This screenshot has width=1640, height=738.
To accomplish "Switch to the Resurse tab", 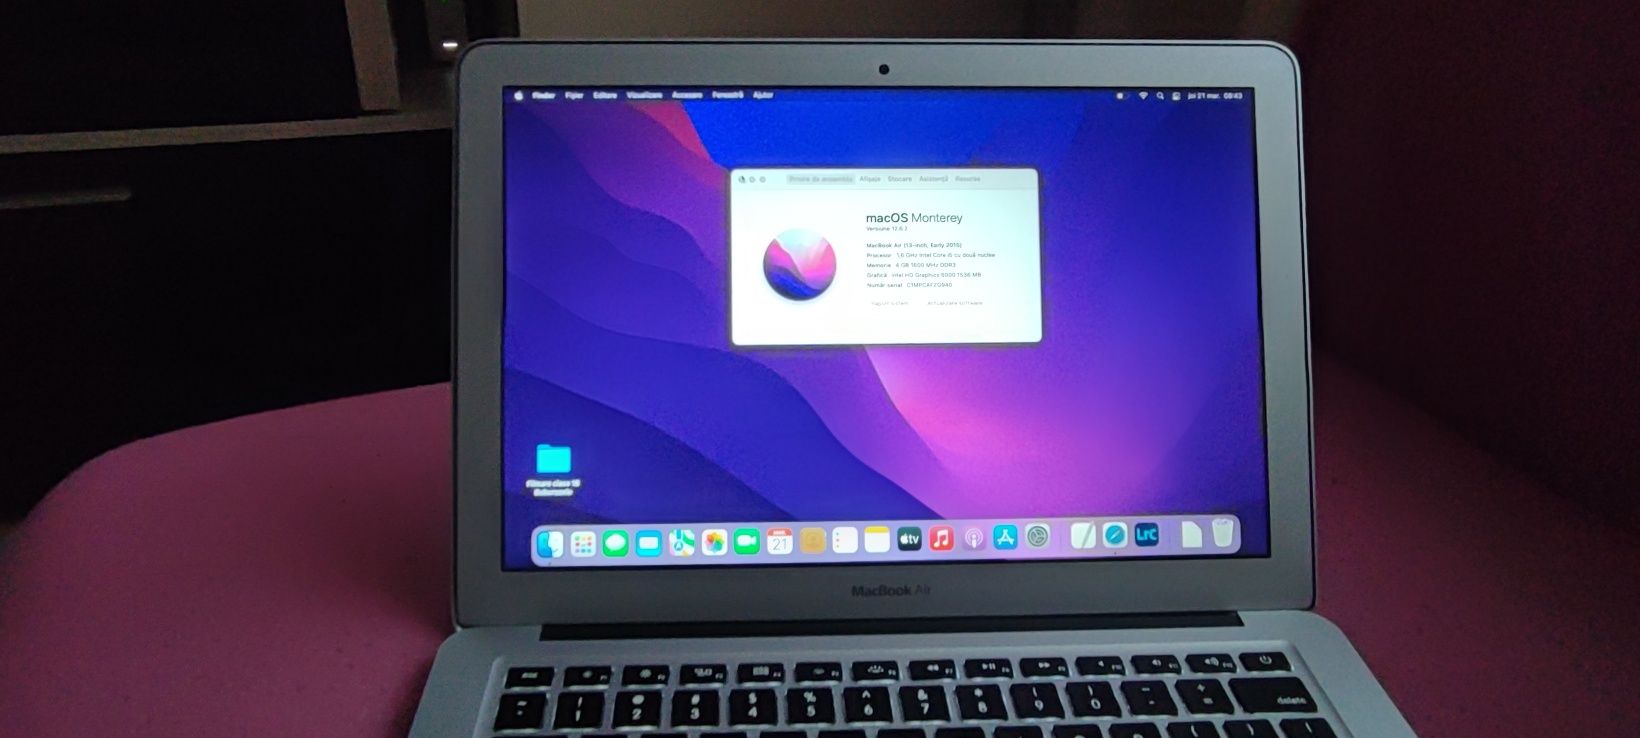I will tap(967, 179).
